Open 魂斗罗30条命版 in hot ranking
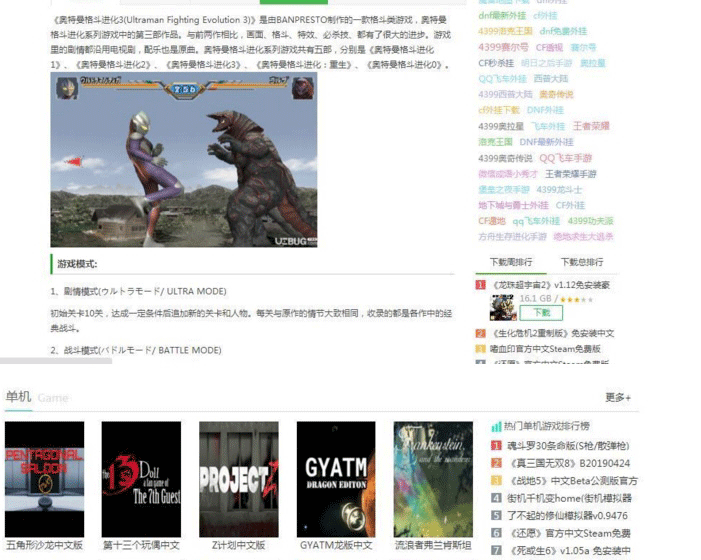This screenshot has height=560, width=701. tap(568, 446)
